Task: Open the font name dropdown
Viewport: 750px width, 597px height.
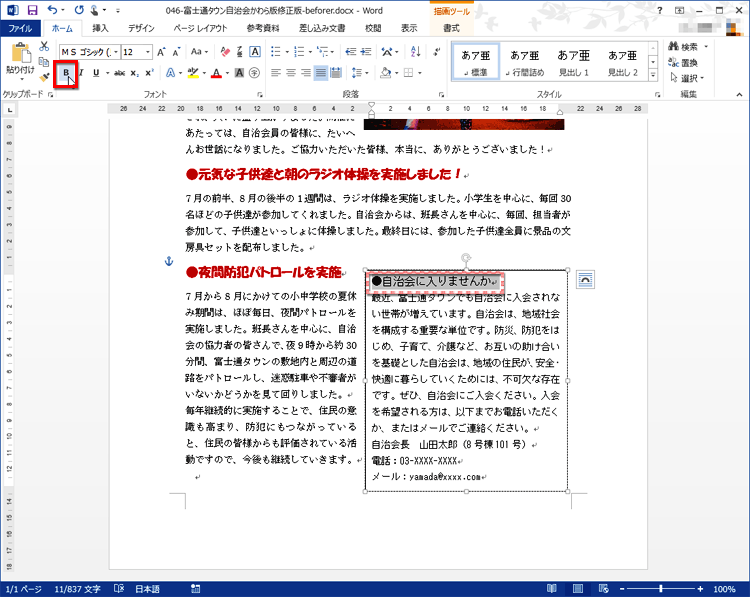Action: [116, 52]
